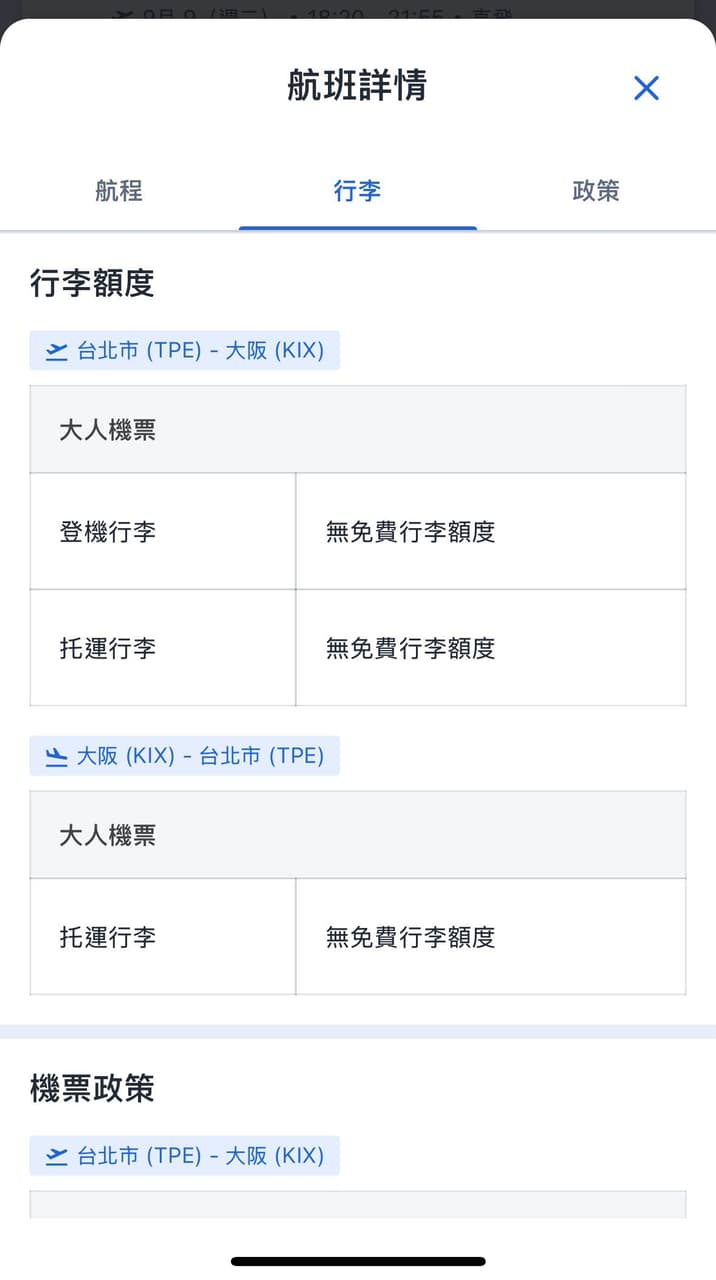Select the first 大人機票 table header
Viewport: 716px width, 1280px height.
358,430
